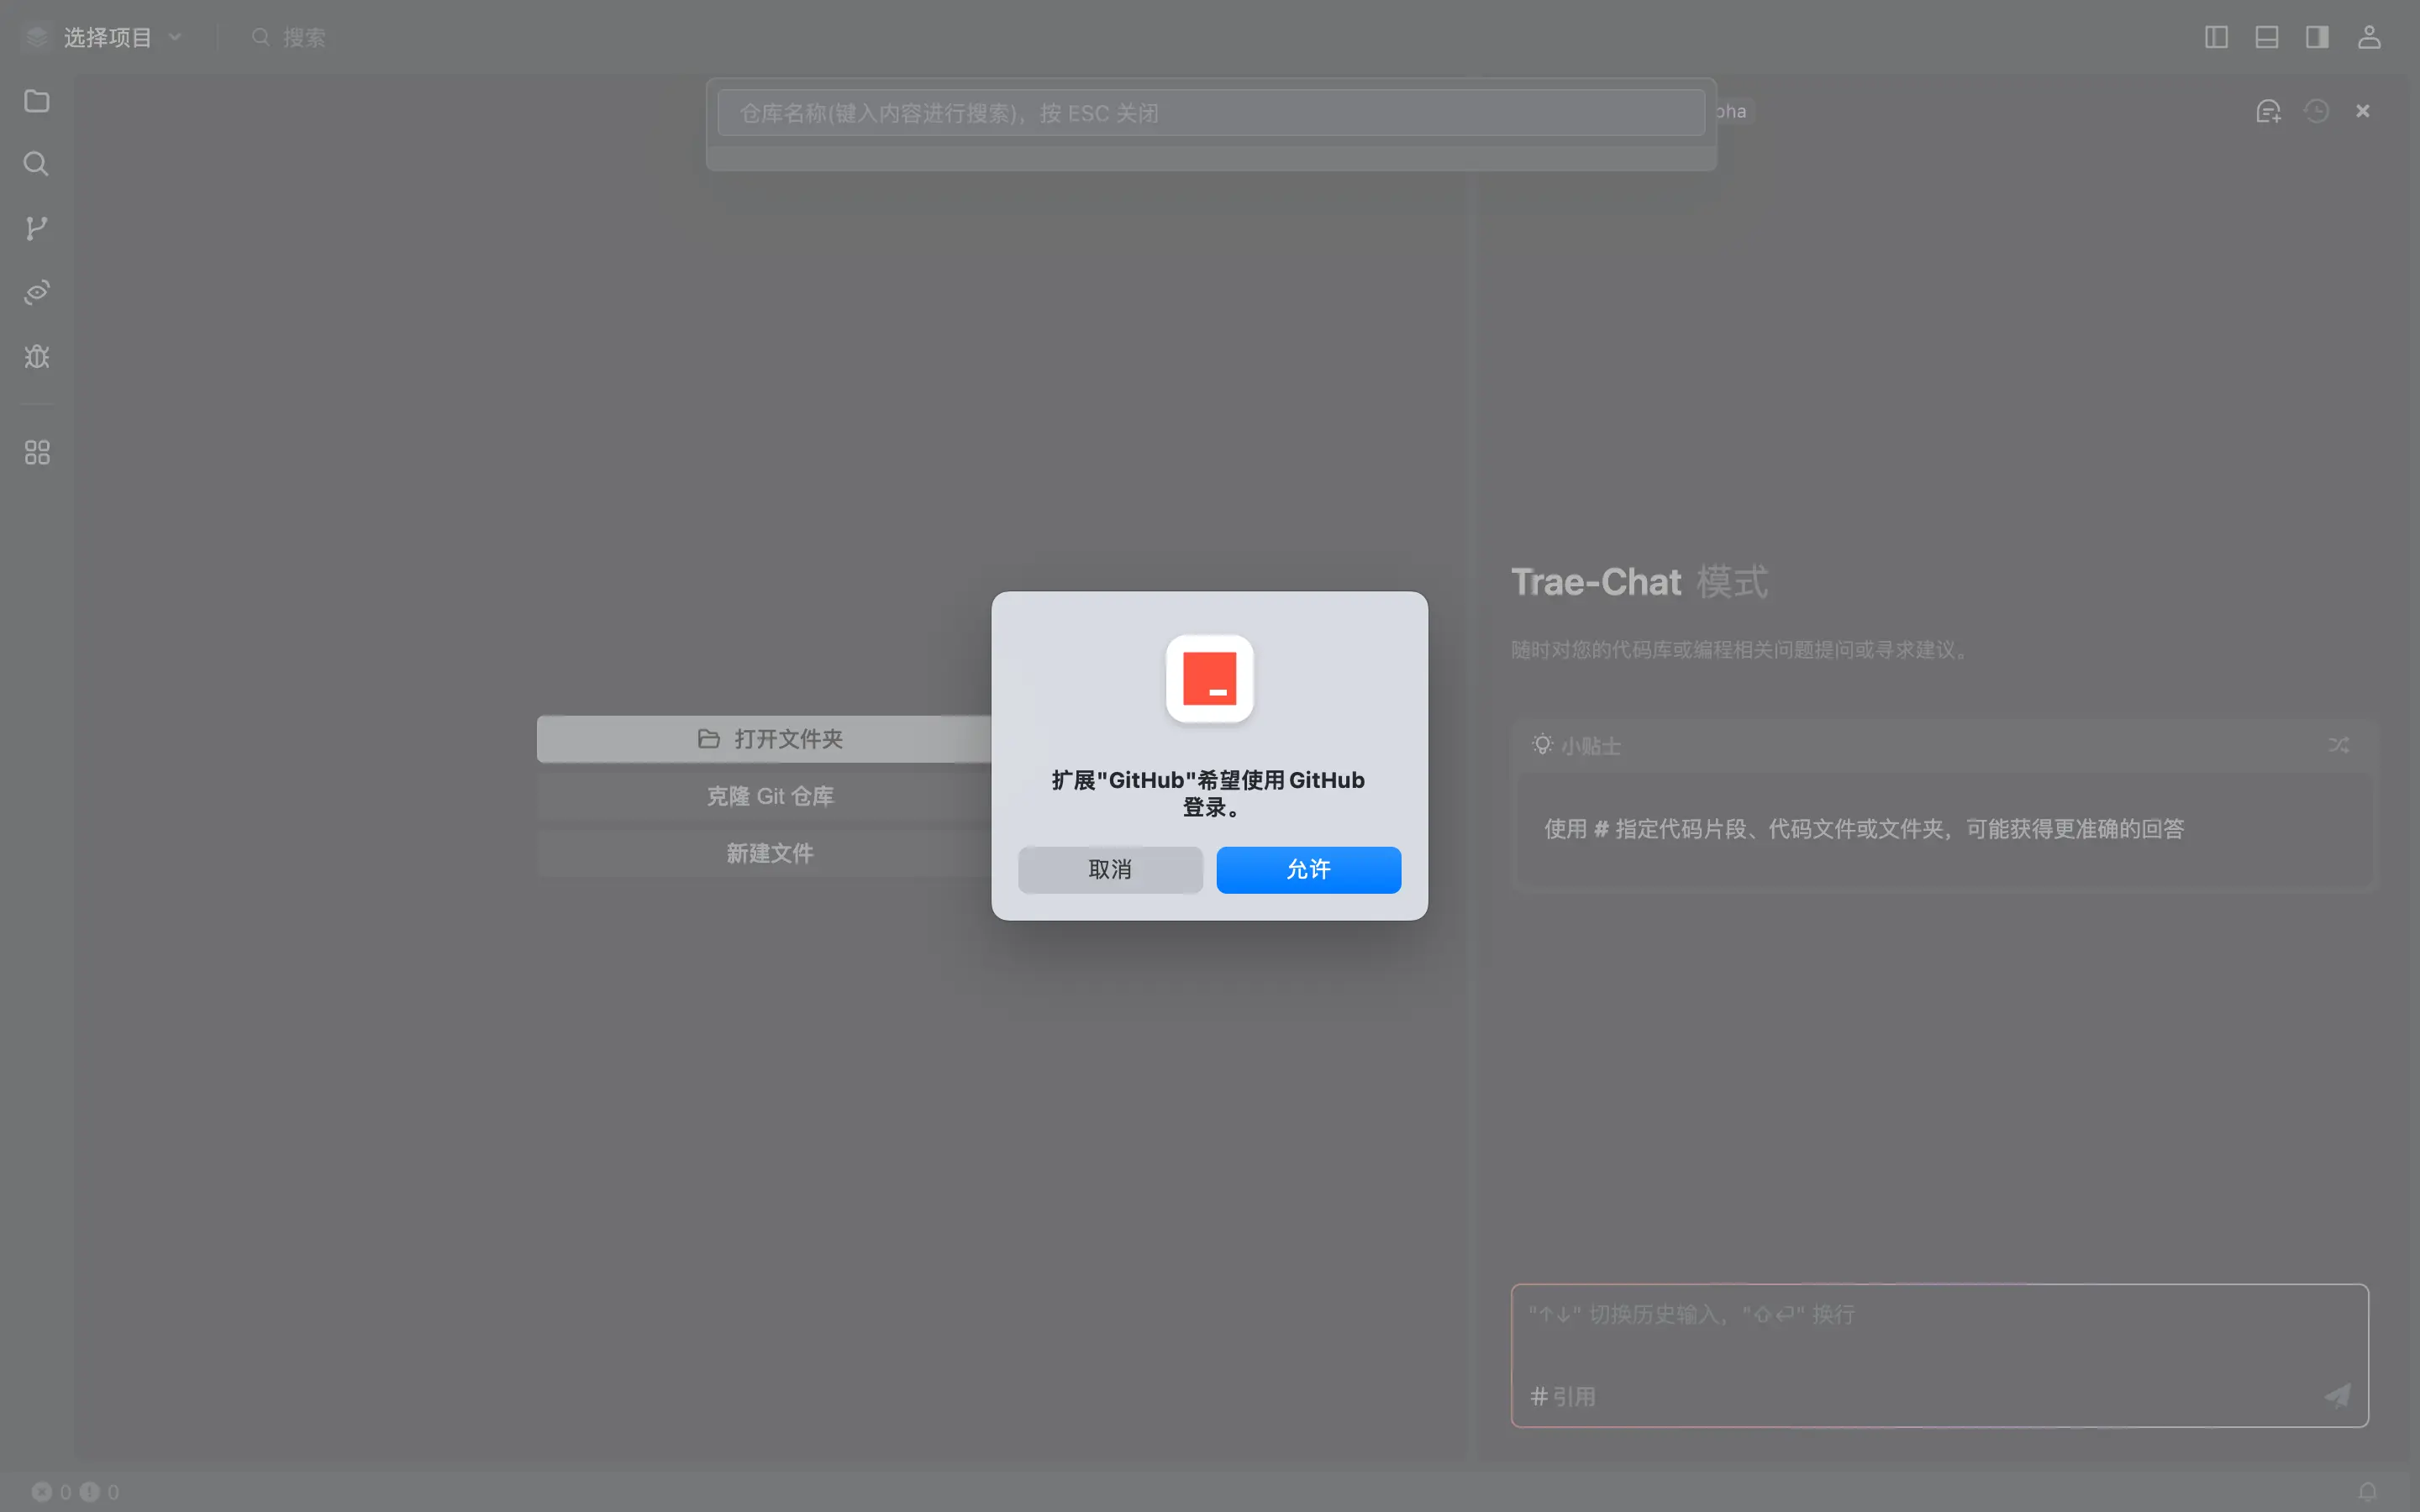Toggle the bottom panel layout icon

(x=2267, y=37)
